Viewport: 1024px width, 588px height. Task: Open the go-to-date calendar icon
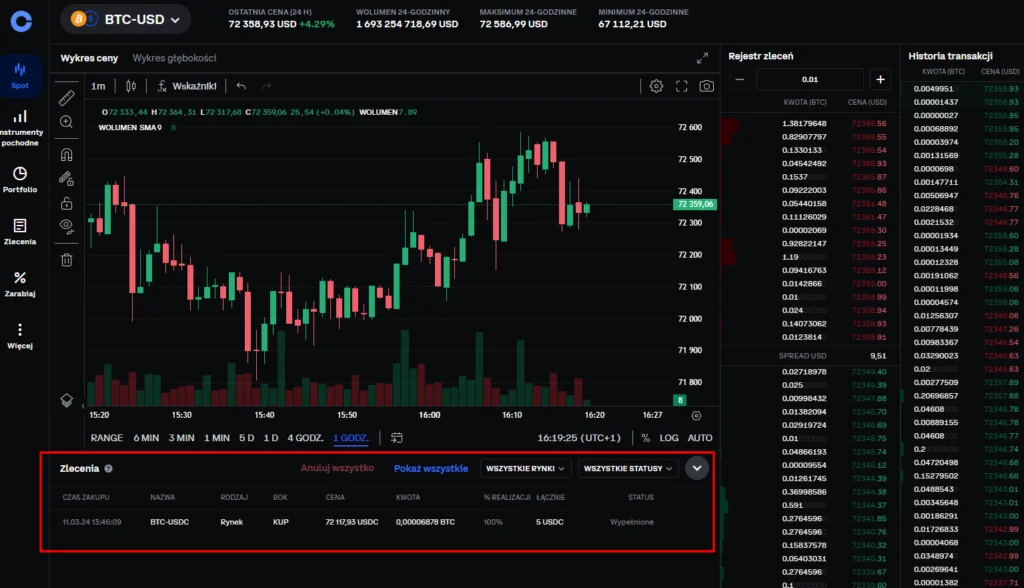[396, 438]
